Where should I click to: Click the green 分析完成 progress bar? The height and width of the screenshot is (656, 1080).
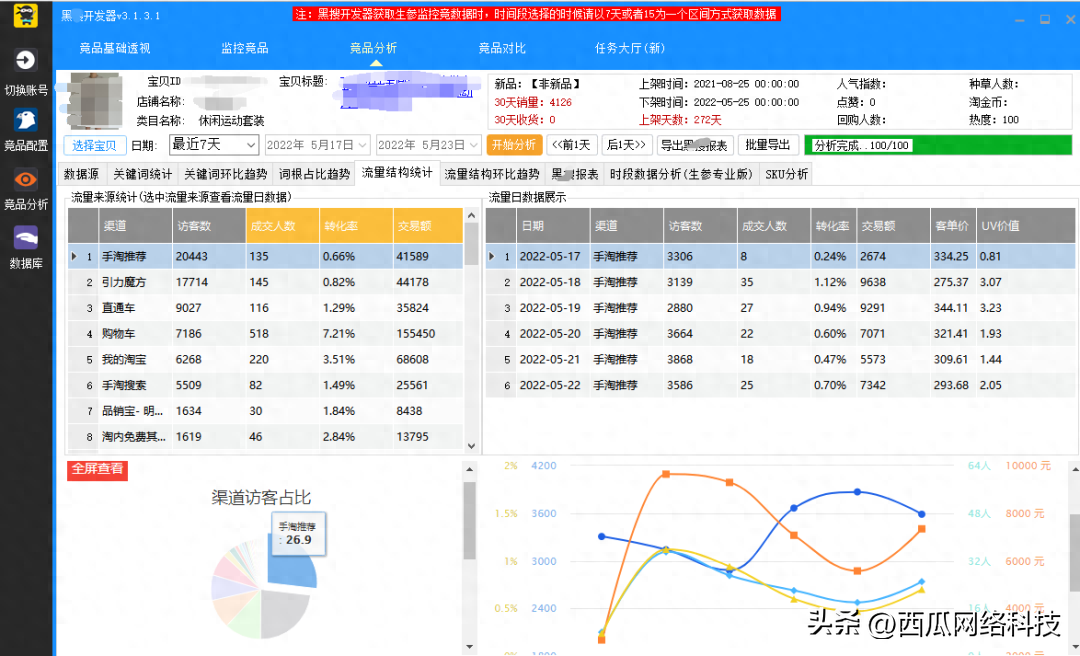click(937, 145)
